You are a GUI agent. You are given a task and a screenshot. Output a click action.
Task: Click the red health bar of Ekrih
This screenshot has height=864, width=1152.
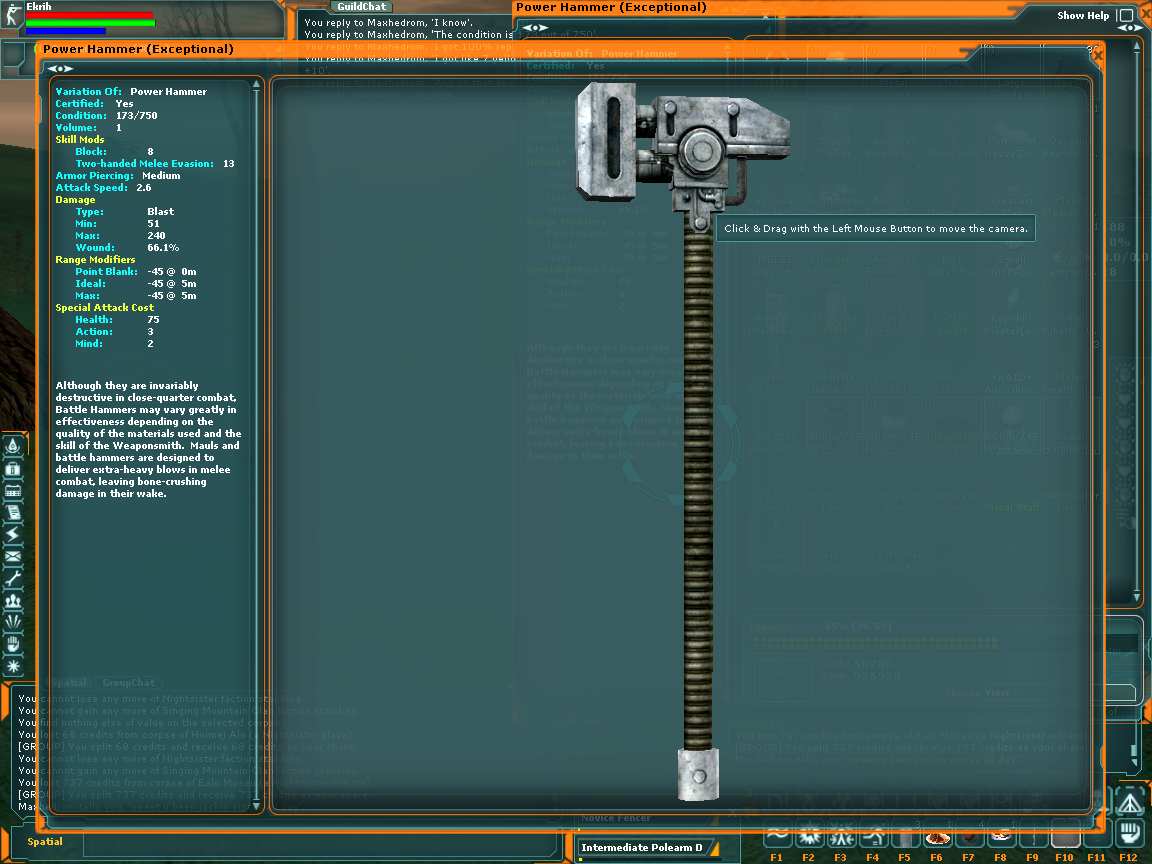click(90, 15)
